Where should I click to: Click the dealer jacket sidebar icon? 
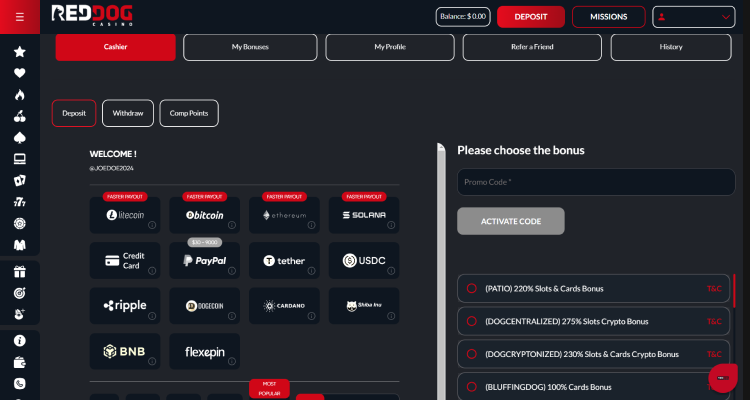[20, 245]
